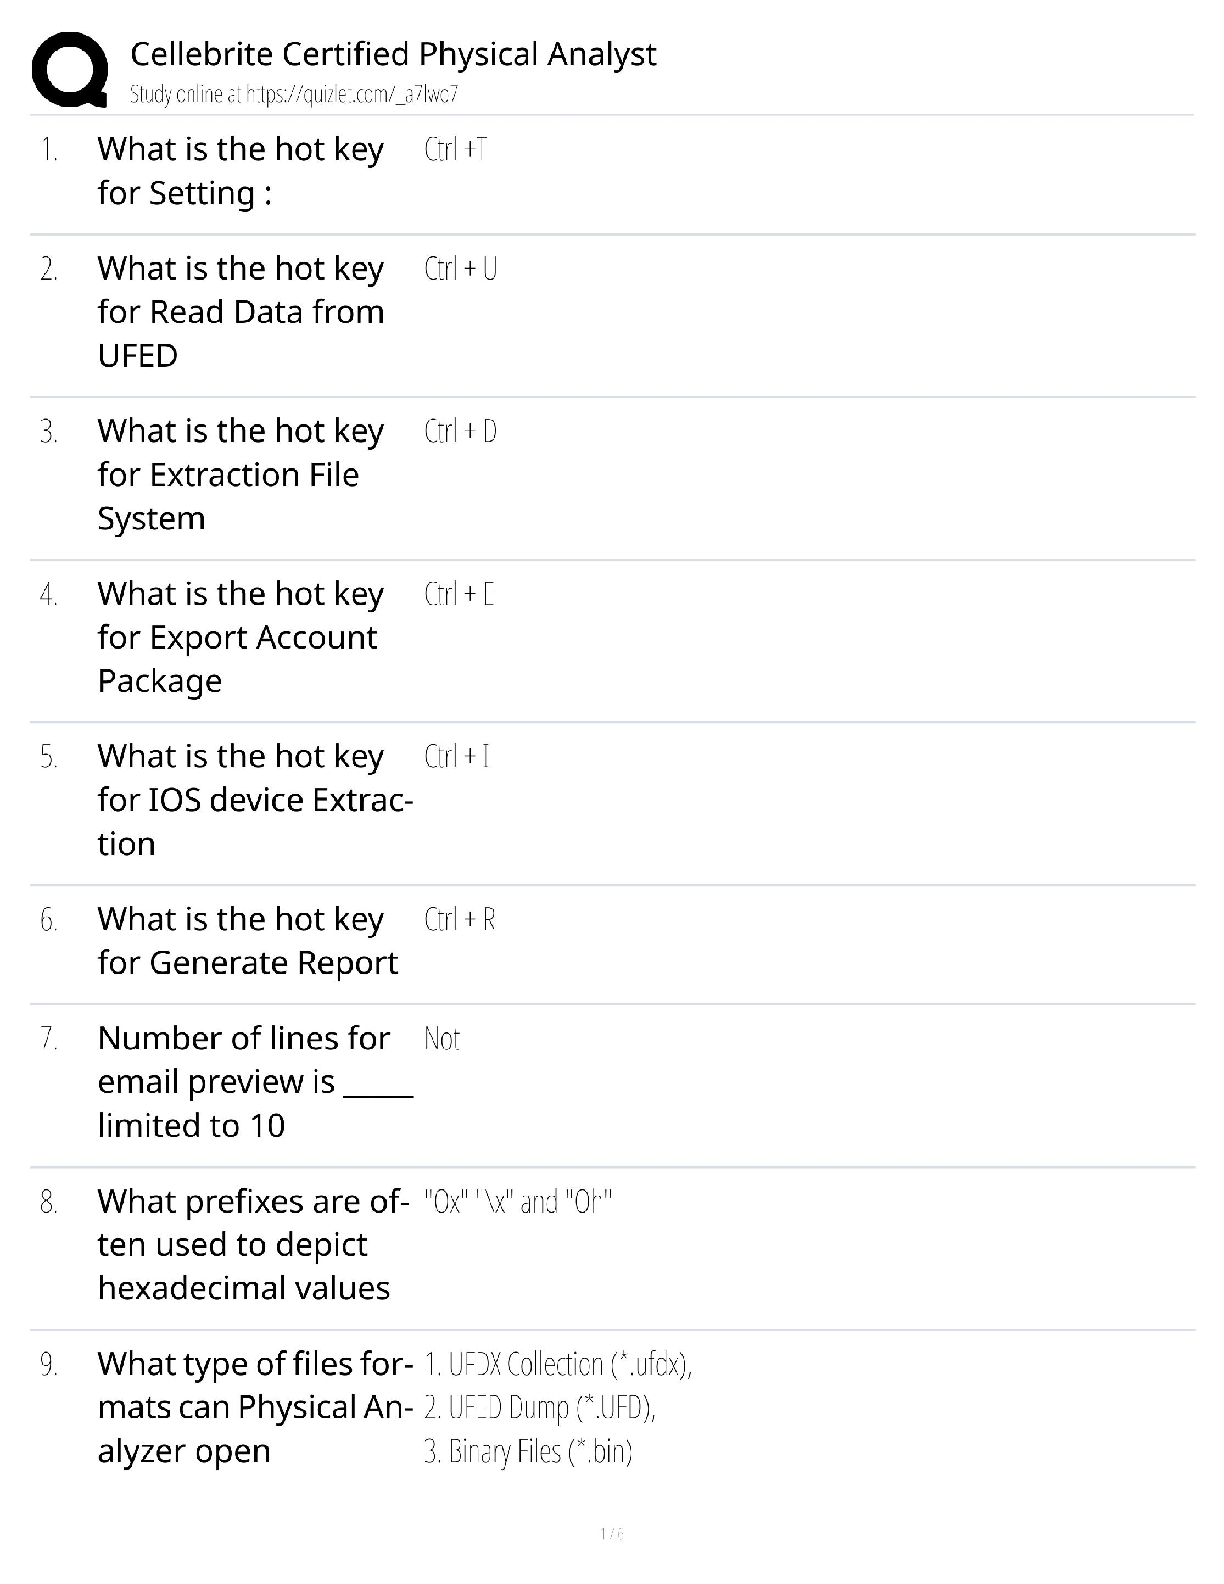Click the page number indicator at bottom
Image resolution: width=1224 pixels, height=1584 pixels.
coord(611,1534)
